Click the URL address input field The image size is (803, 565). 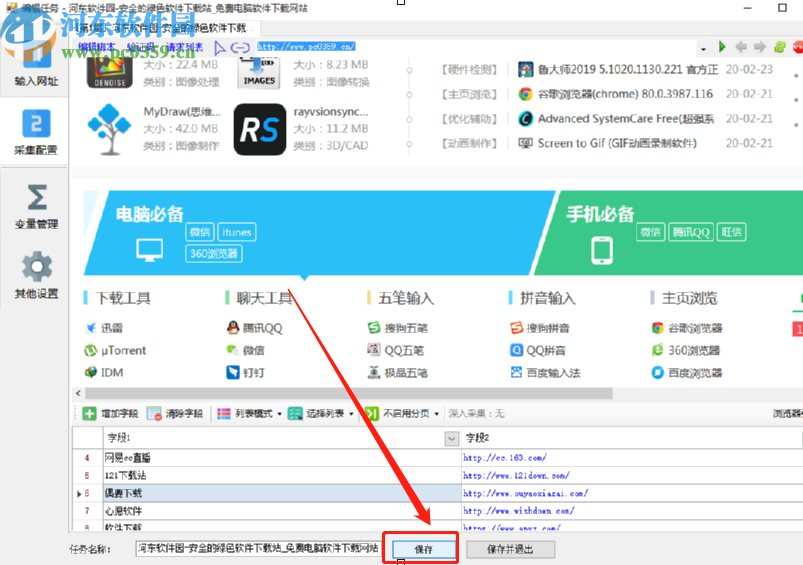476,47
